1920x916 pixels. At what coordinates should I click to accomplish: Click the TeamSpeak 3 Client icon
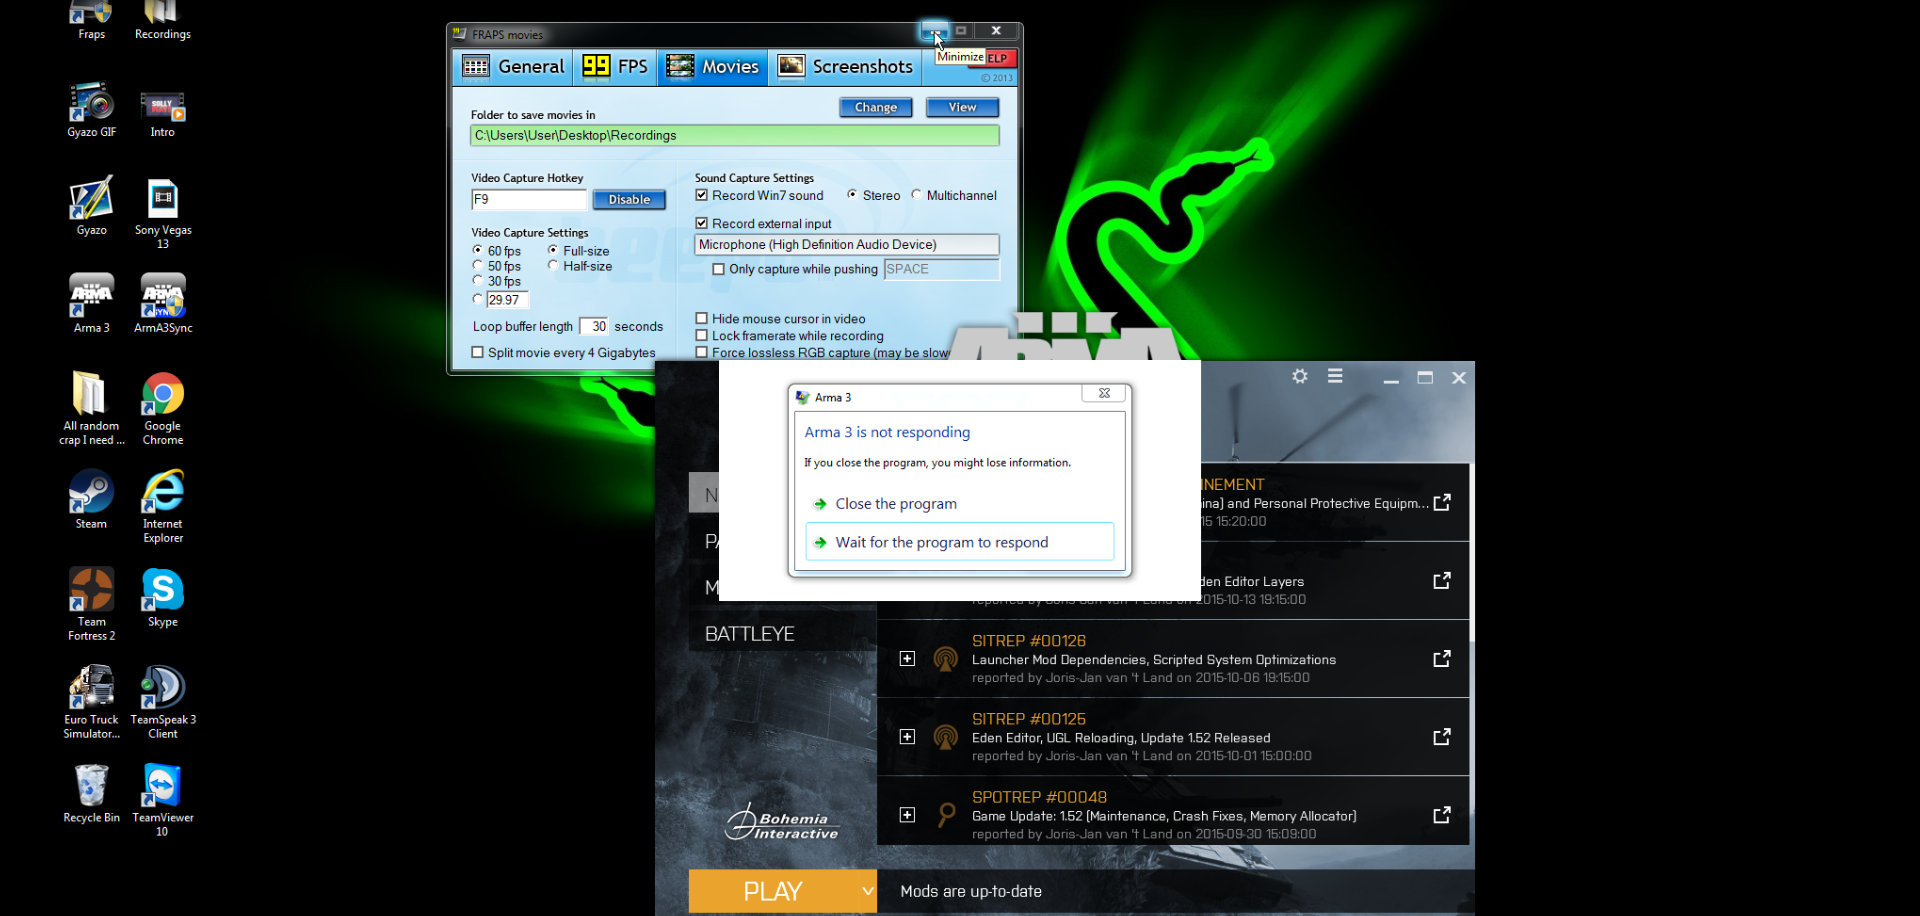(x=162, y=702)
